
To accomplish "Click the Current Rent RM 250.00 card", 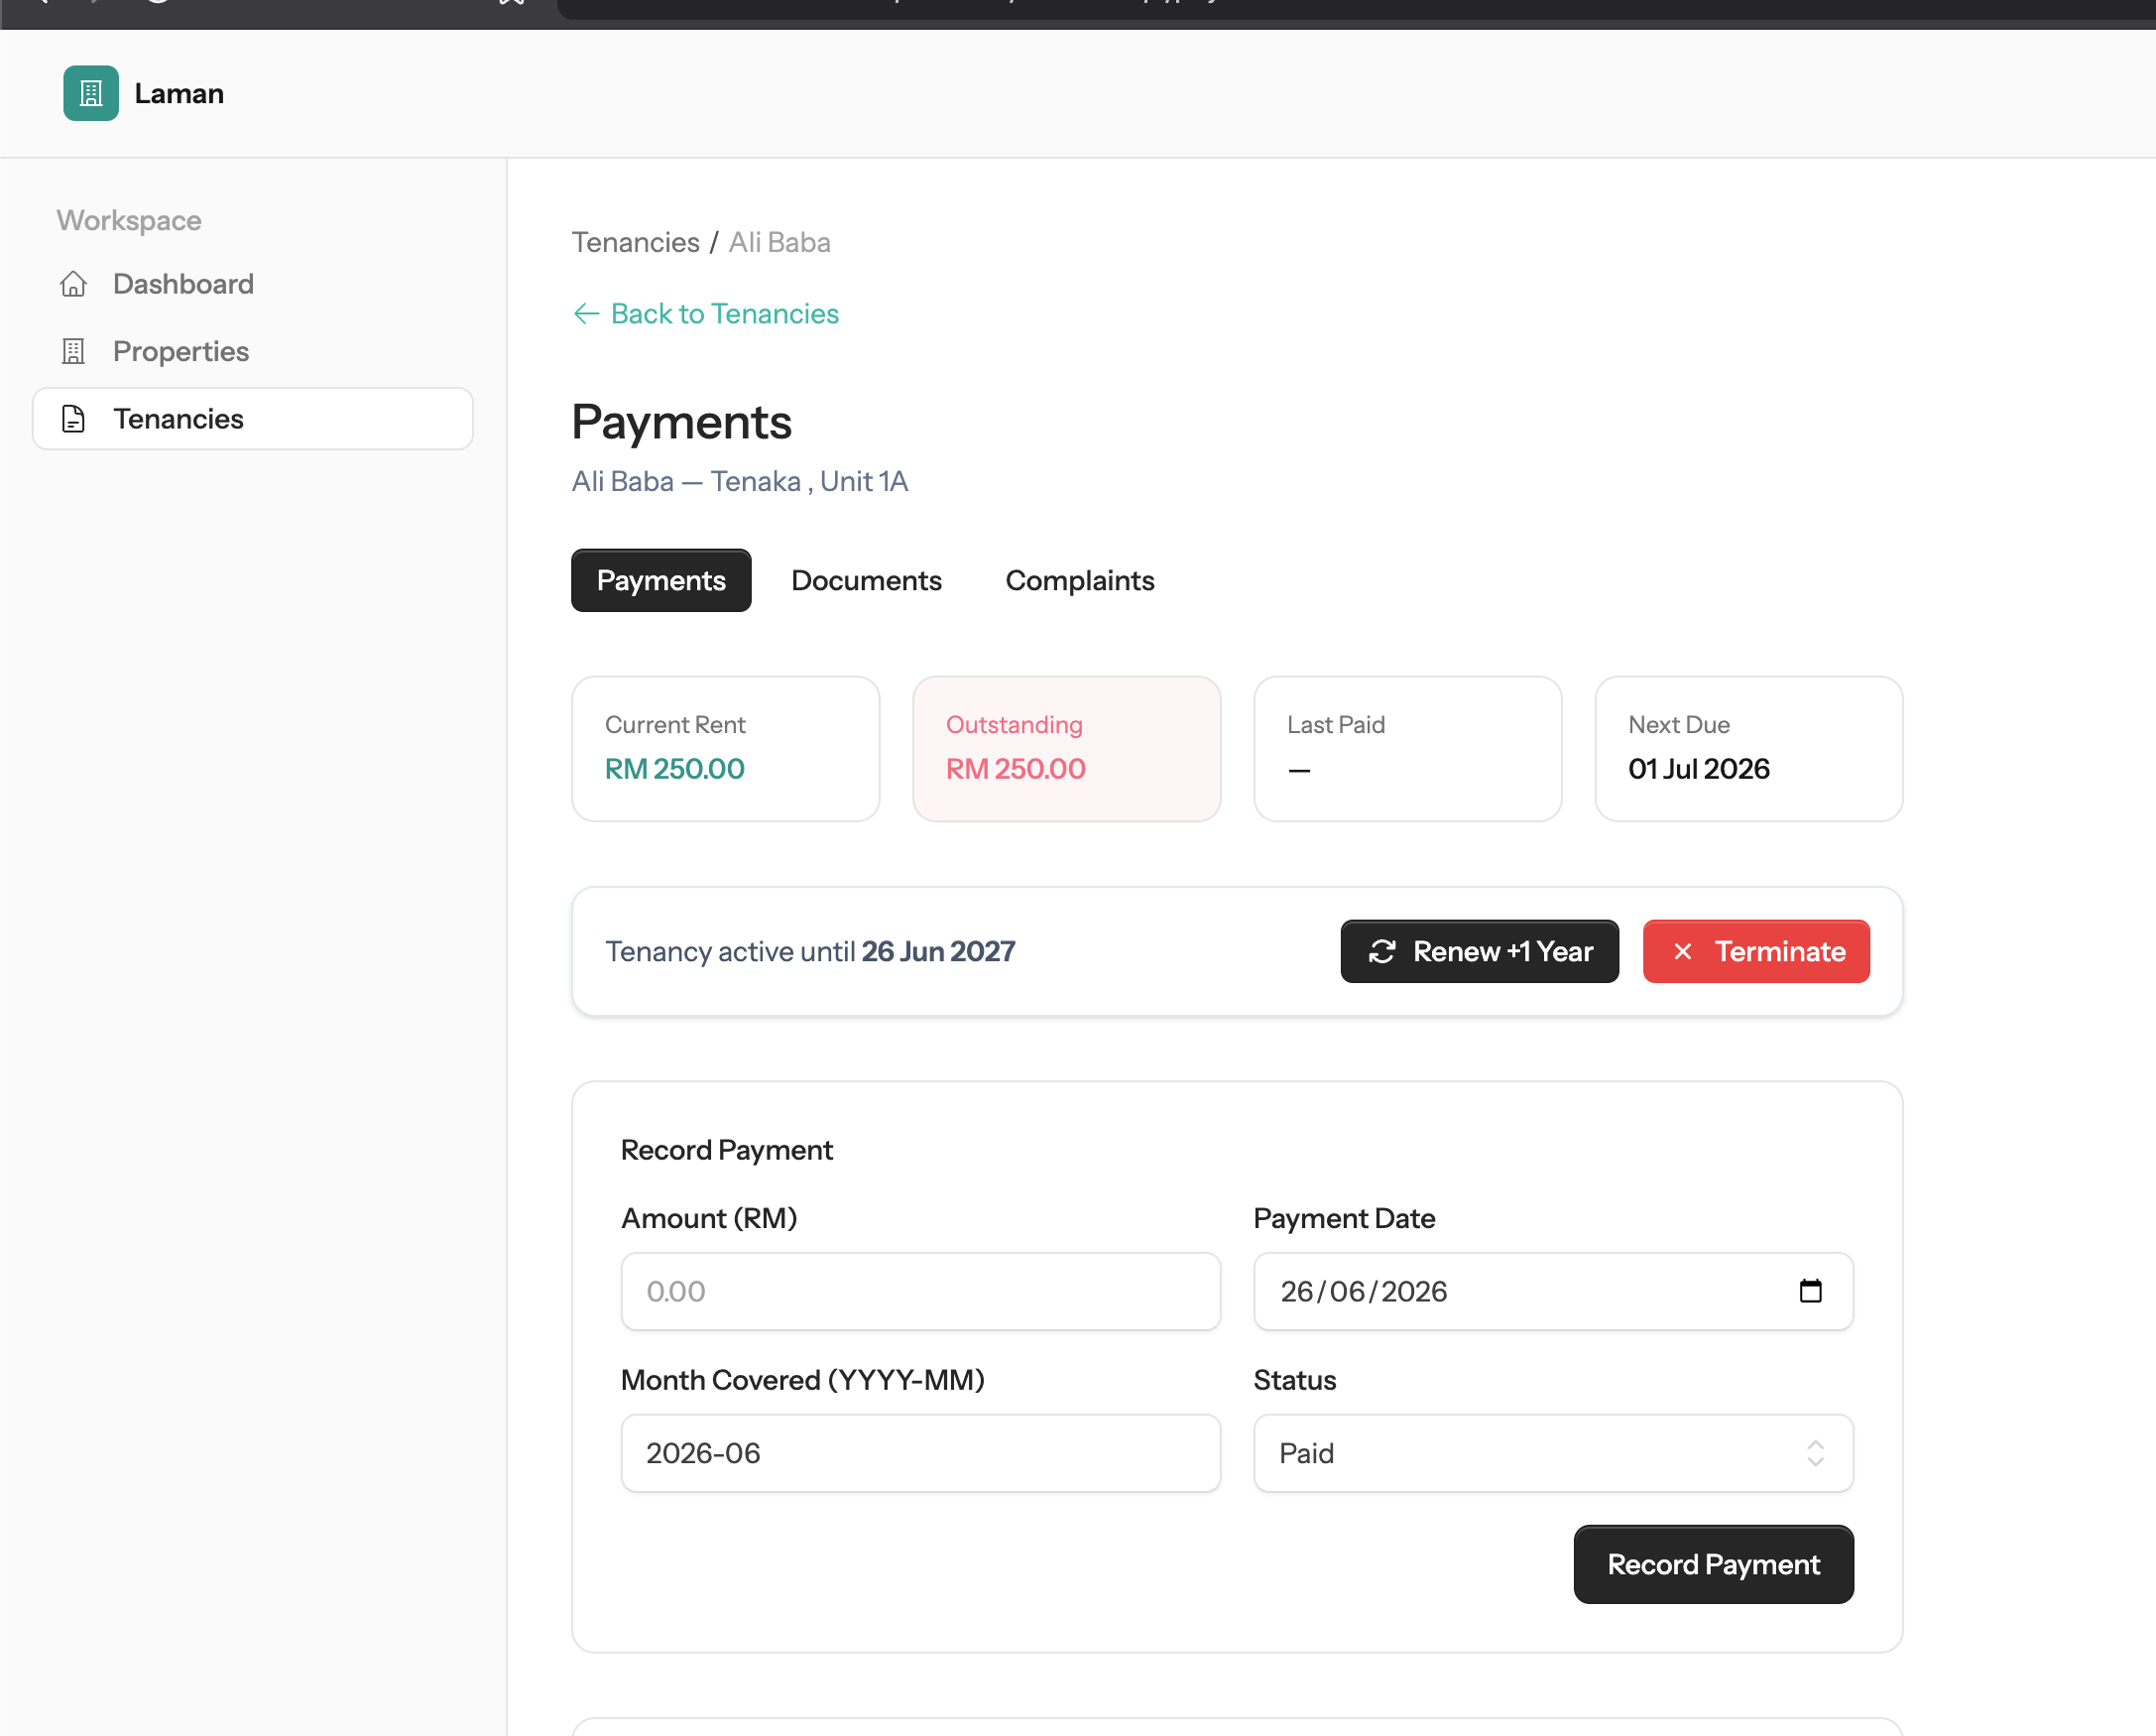I will pyautogui.click(x=725, y=749).
